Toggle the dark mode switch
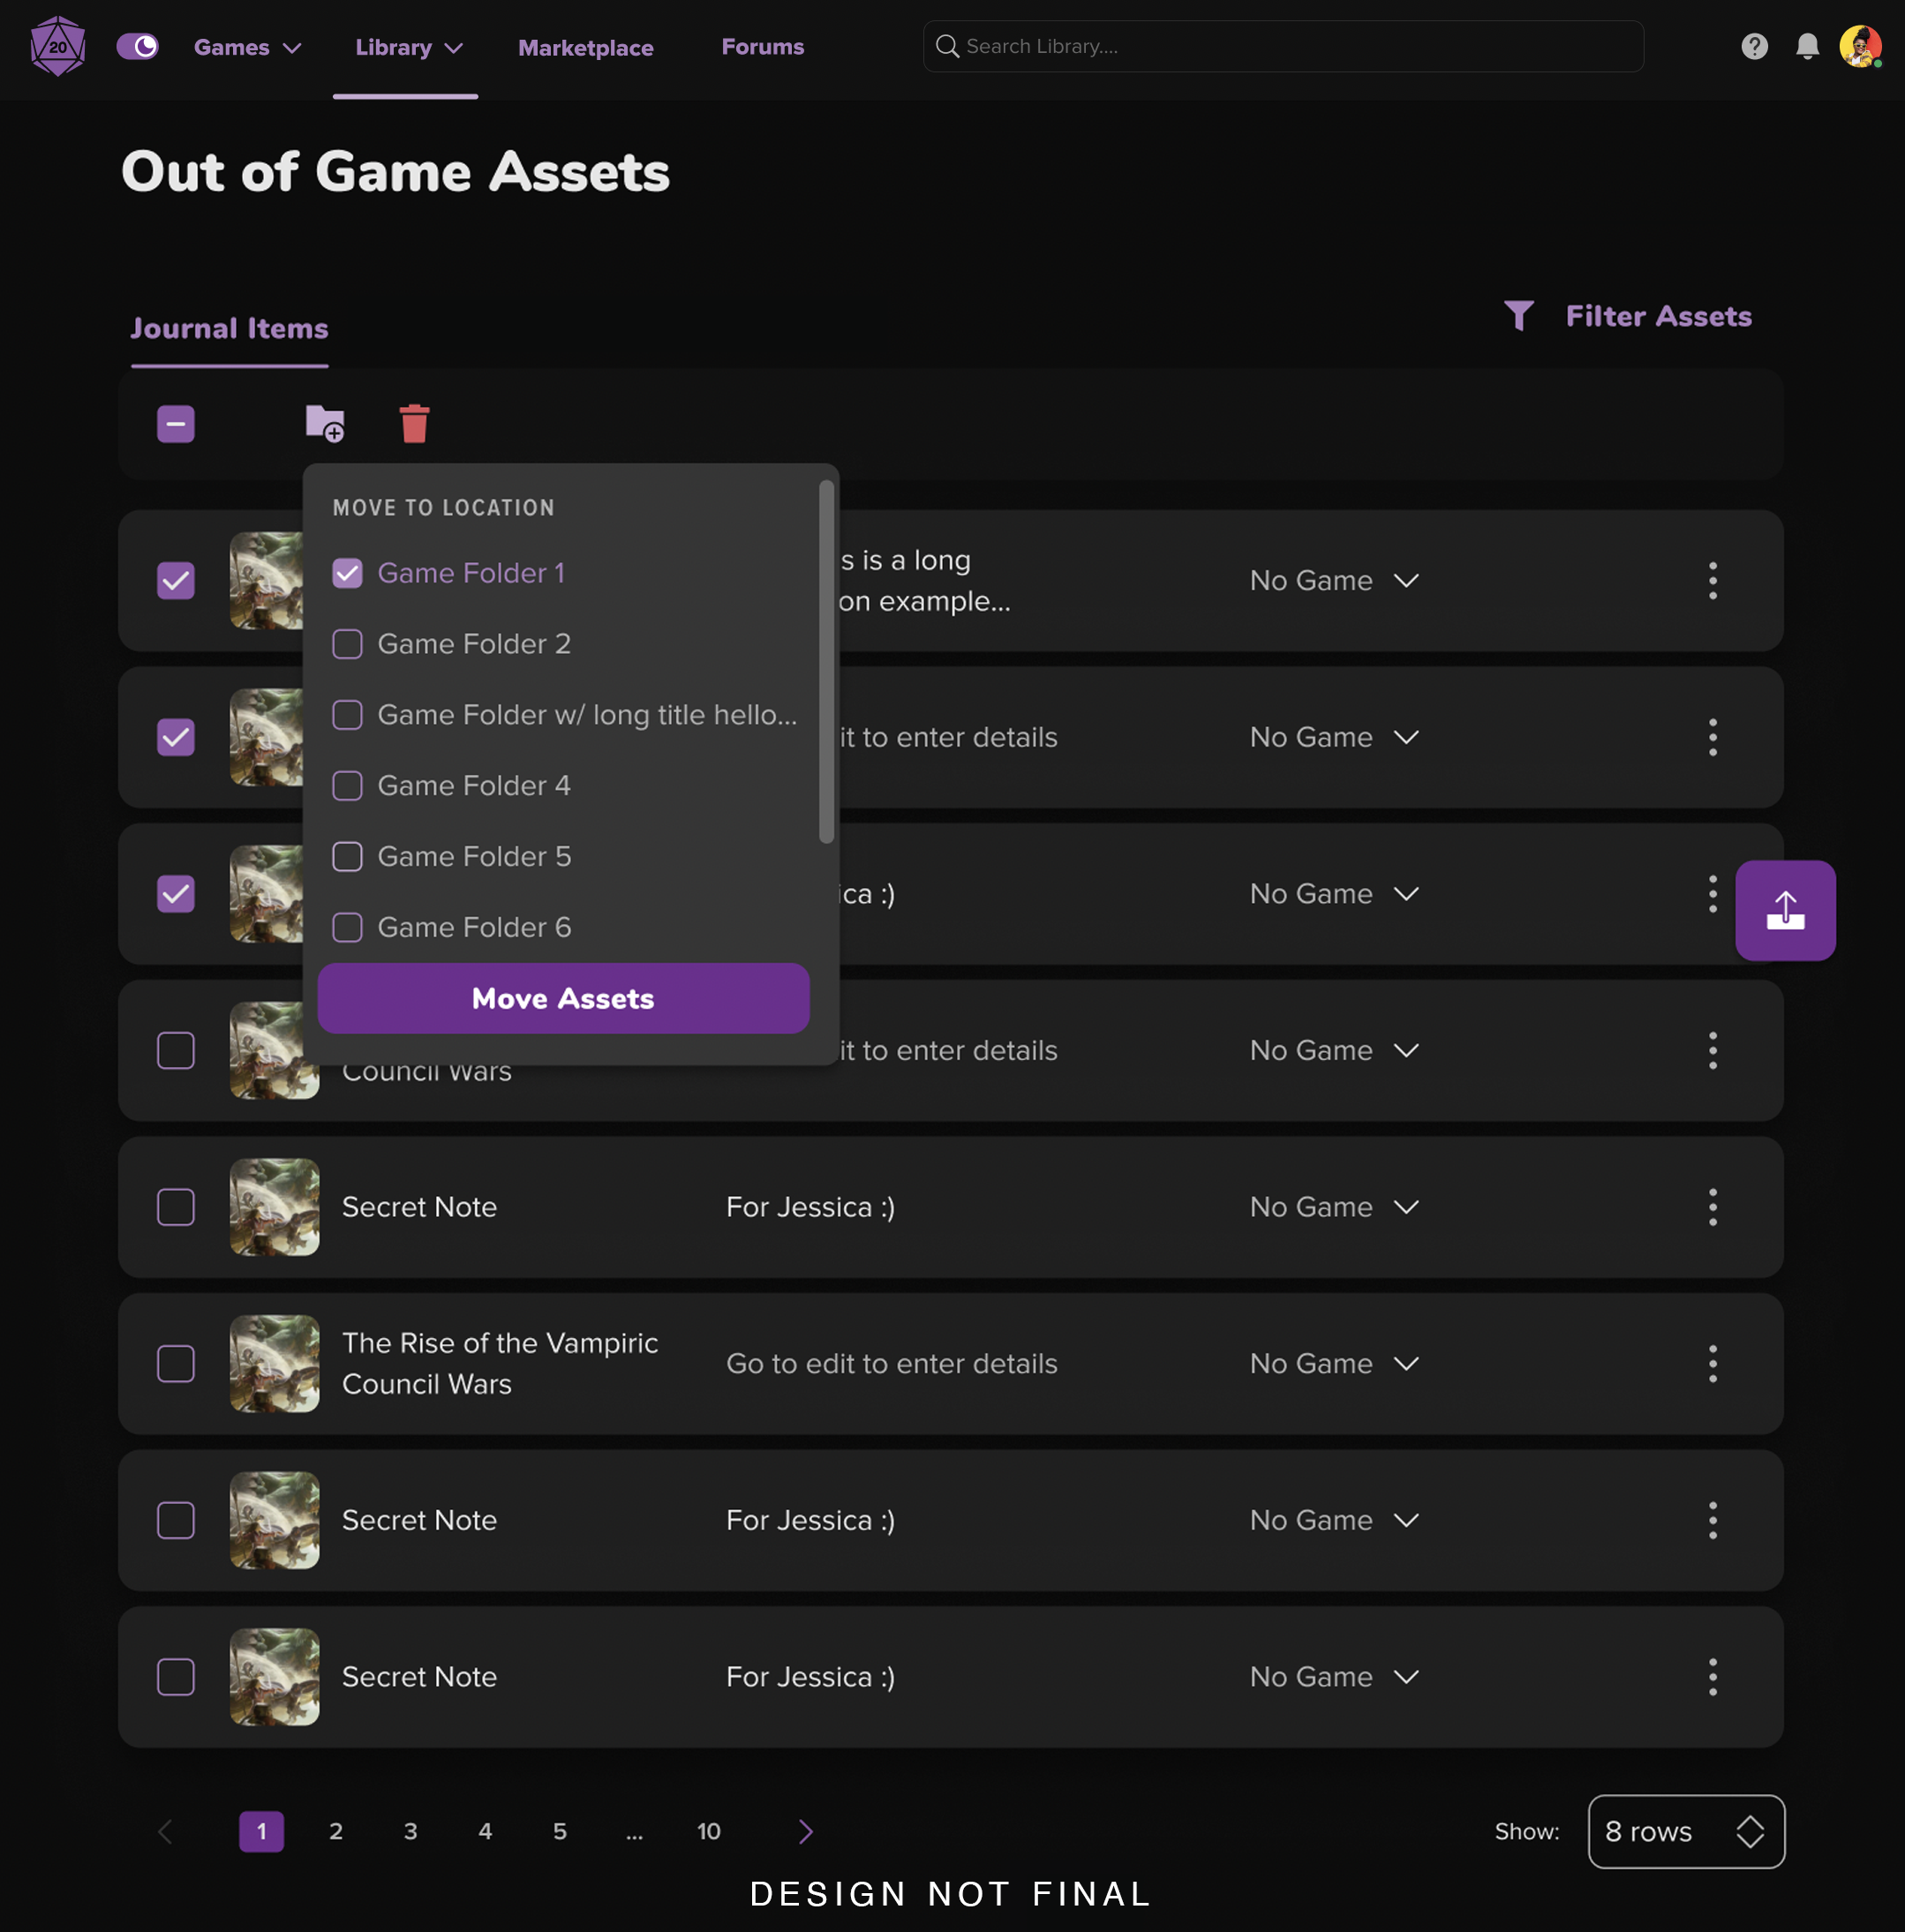The width and height of the screenshot is (1905, 1932). coord(138,46)
